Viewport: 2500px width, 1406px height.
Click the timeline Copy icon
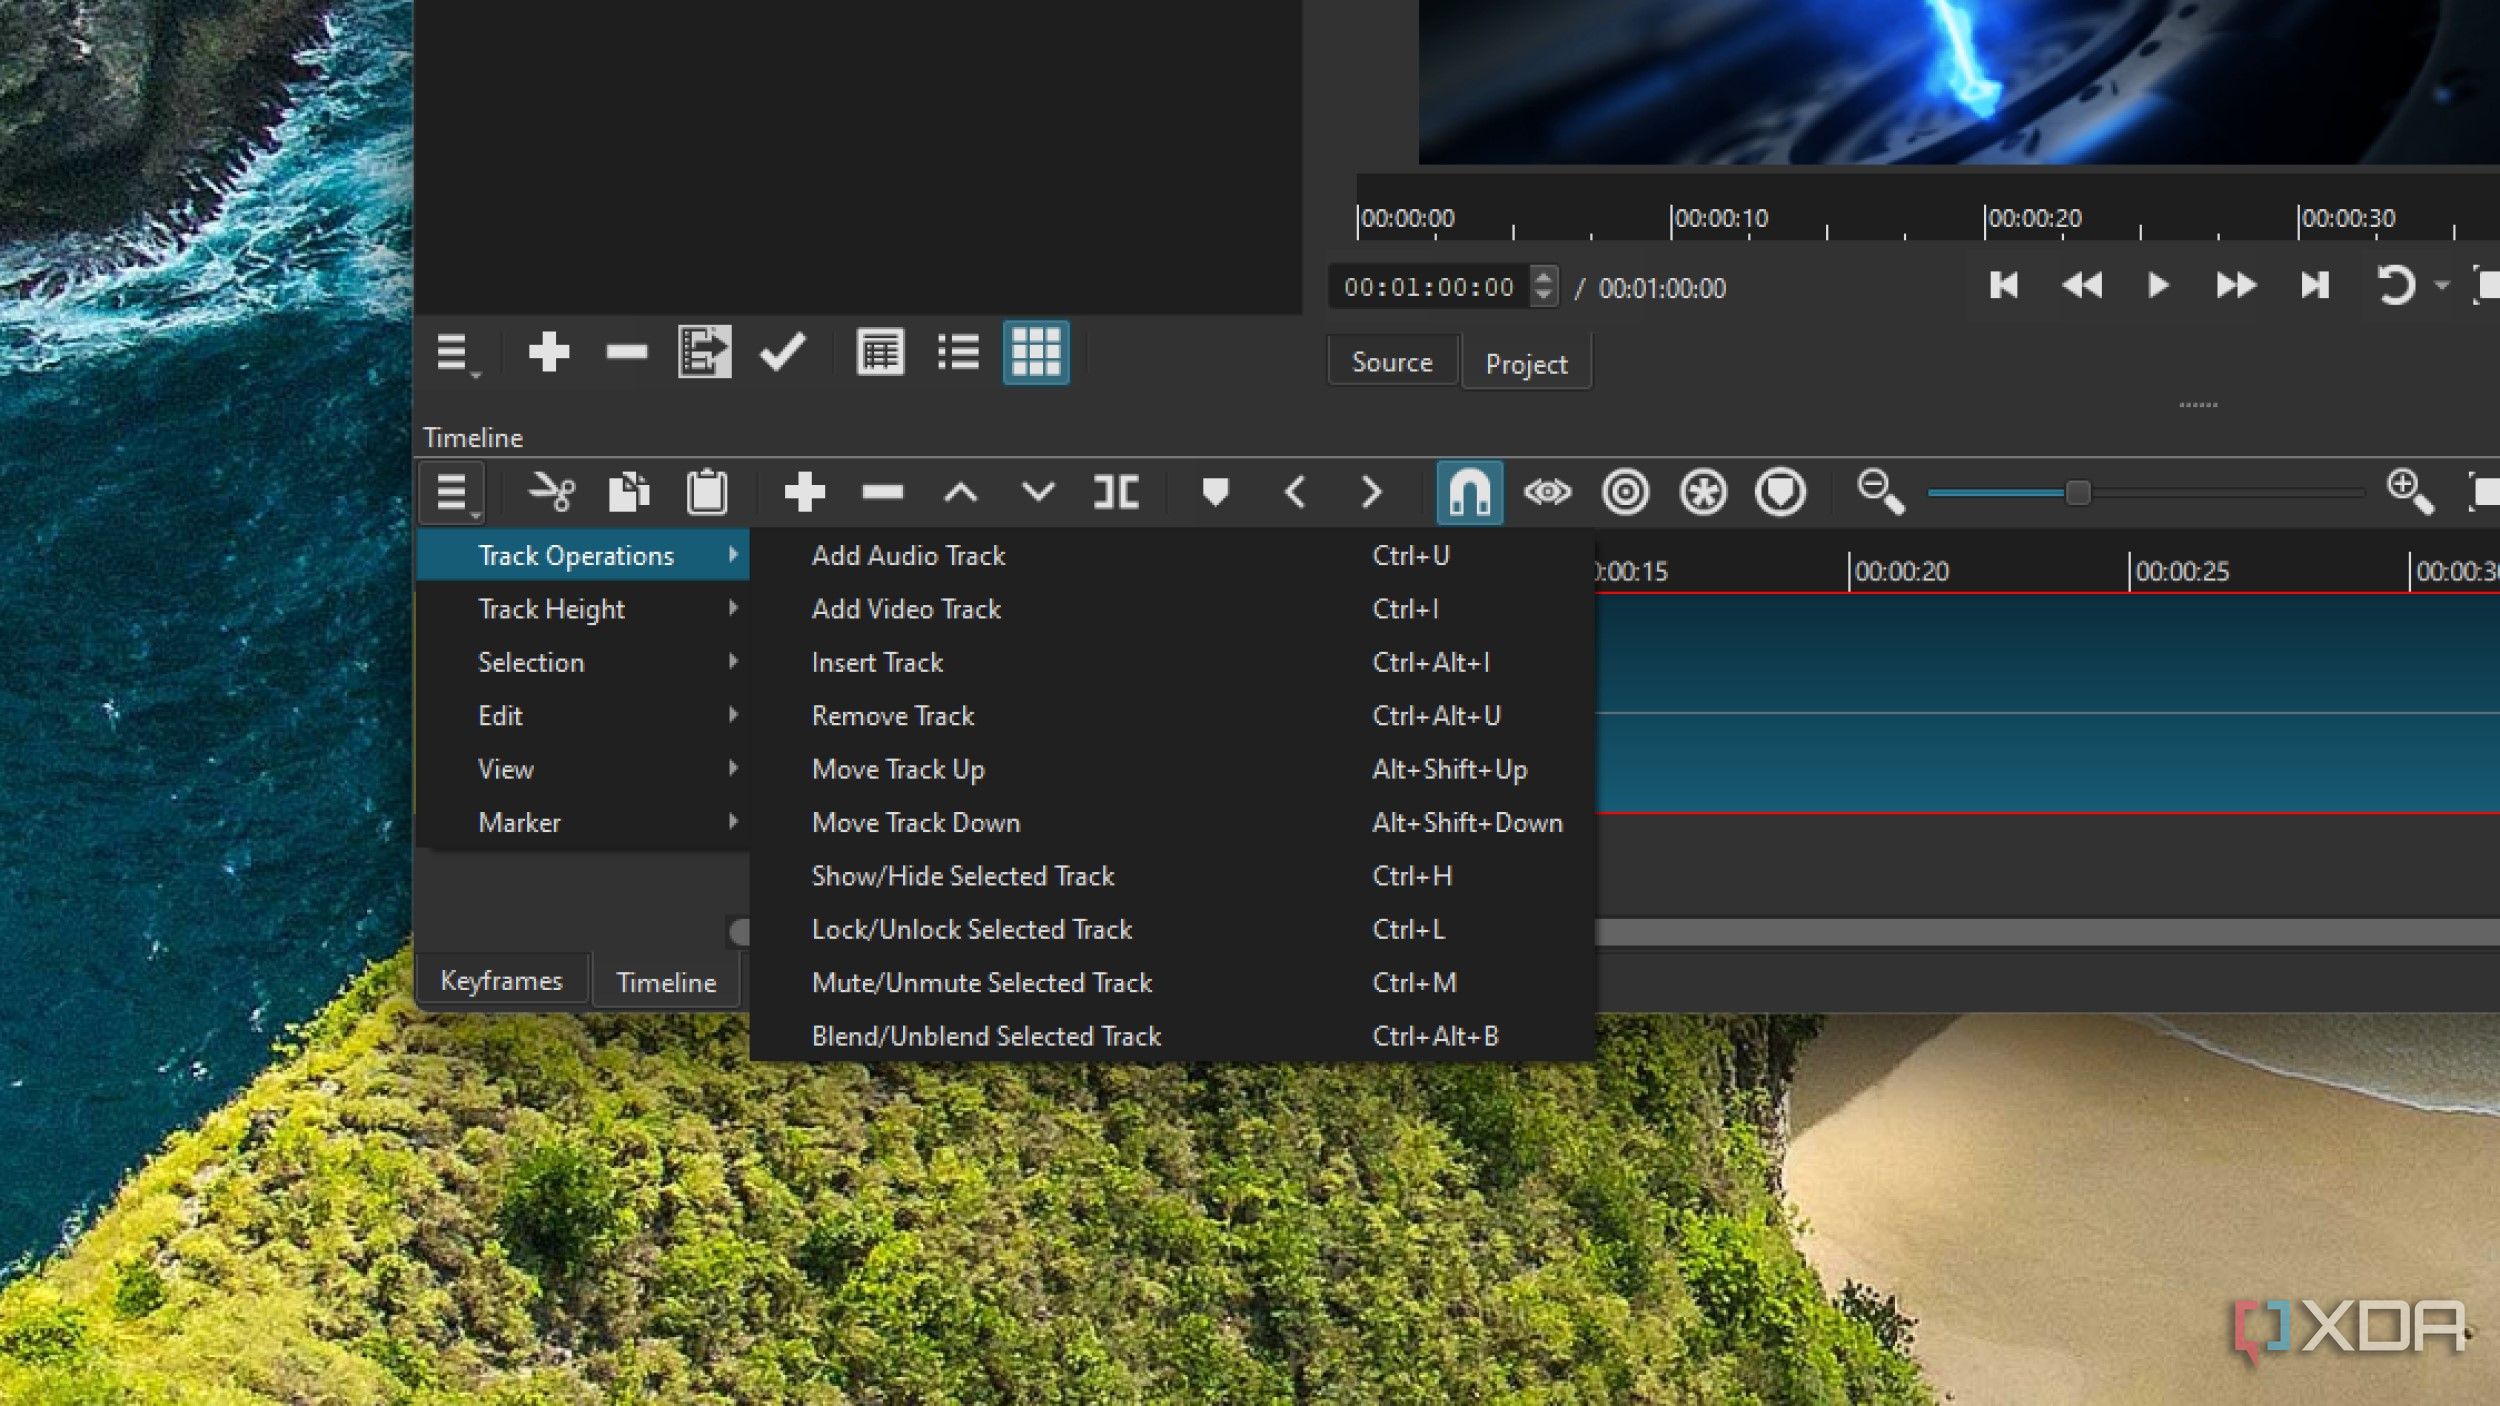pos(629,492)
